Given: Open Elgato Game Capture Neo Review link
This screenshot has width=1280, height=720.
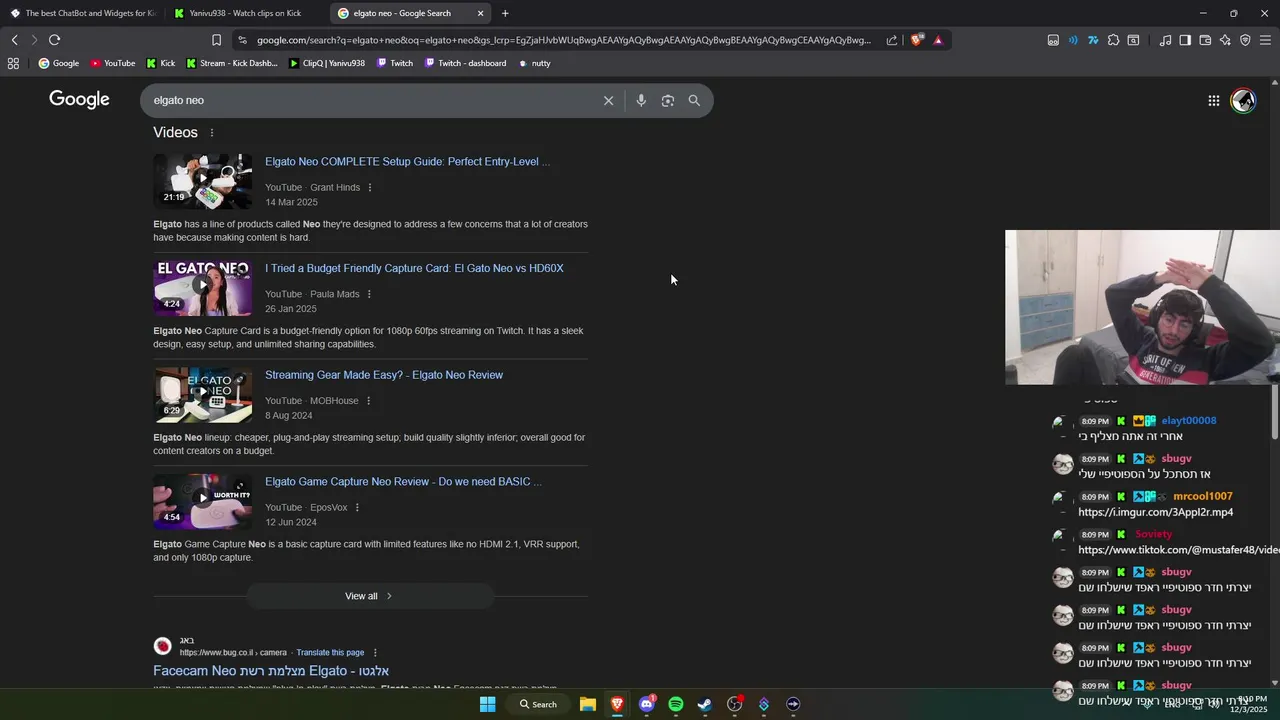Looking at the screenshot, I should pyautogui.click(x=403, y=482).
